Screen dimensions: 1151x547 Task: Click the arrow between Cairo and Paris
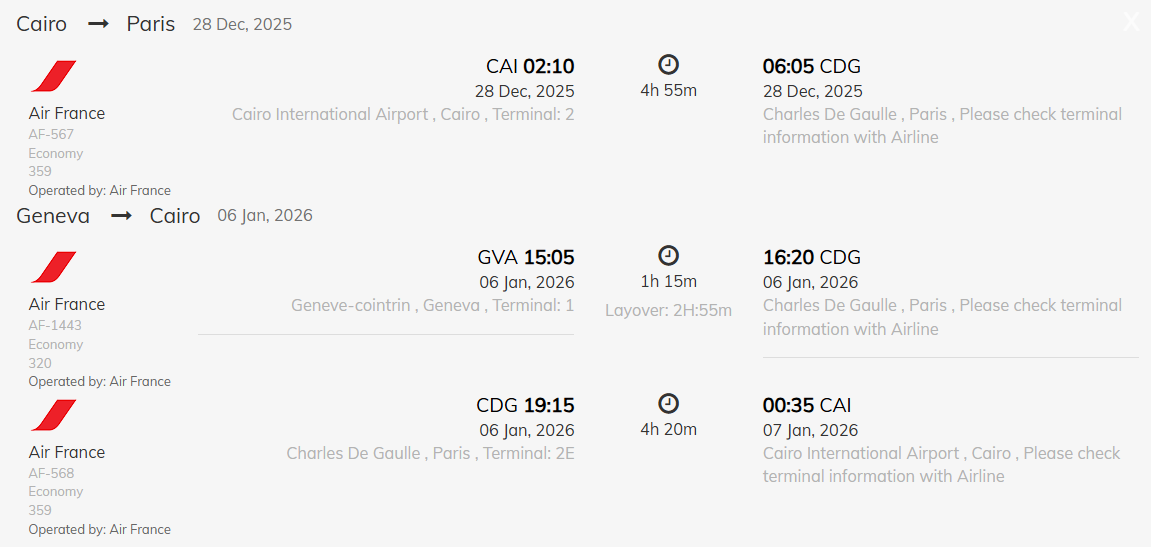click(98, 24)
